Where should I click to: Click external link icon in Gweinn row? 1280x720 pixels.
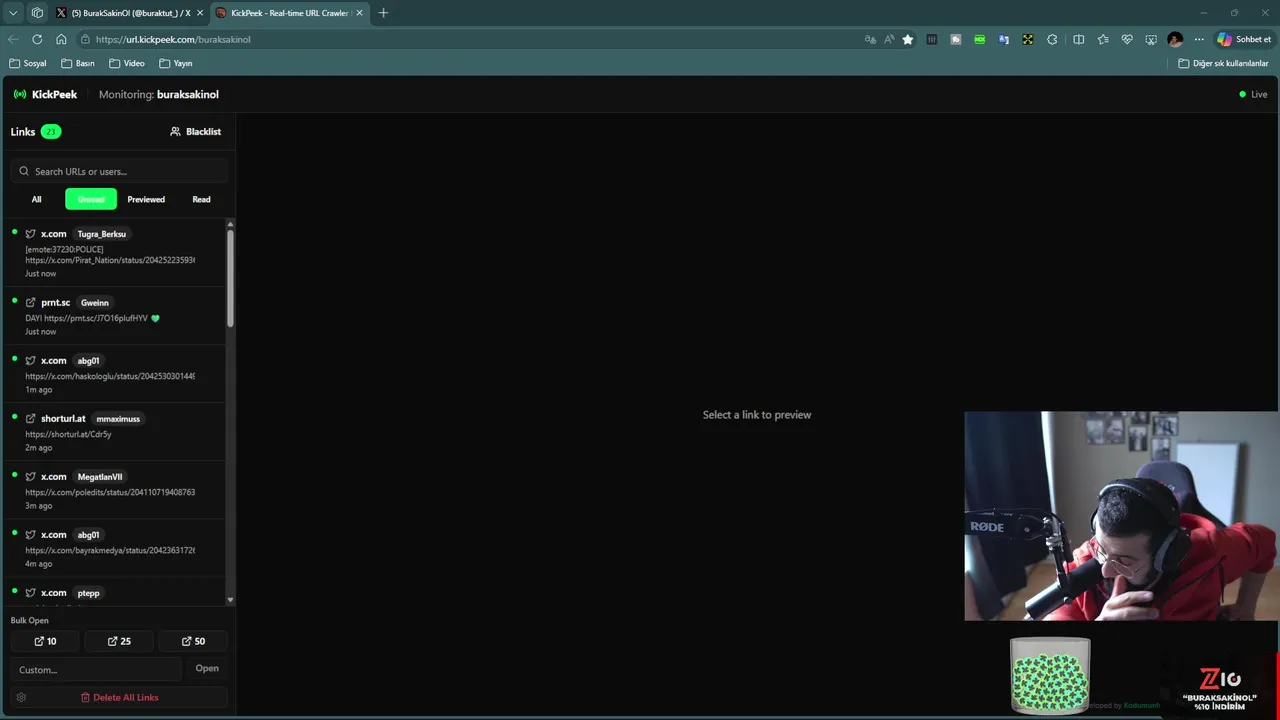[x=31, y=302]
